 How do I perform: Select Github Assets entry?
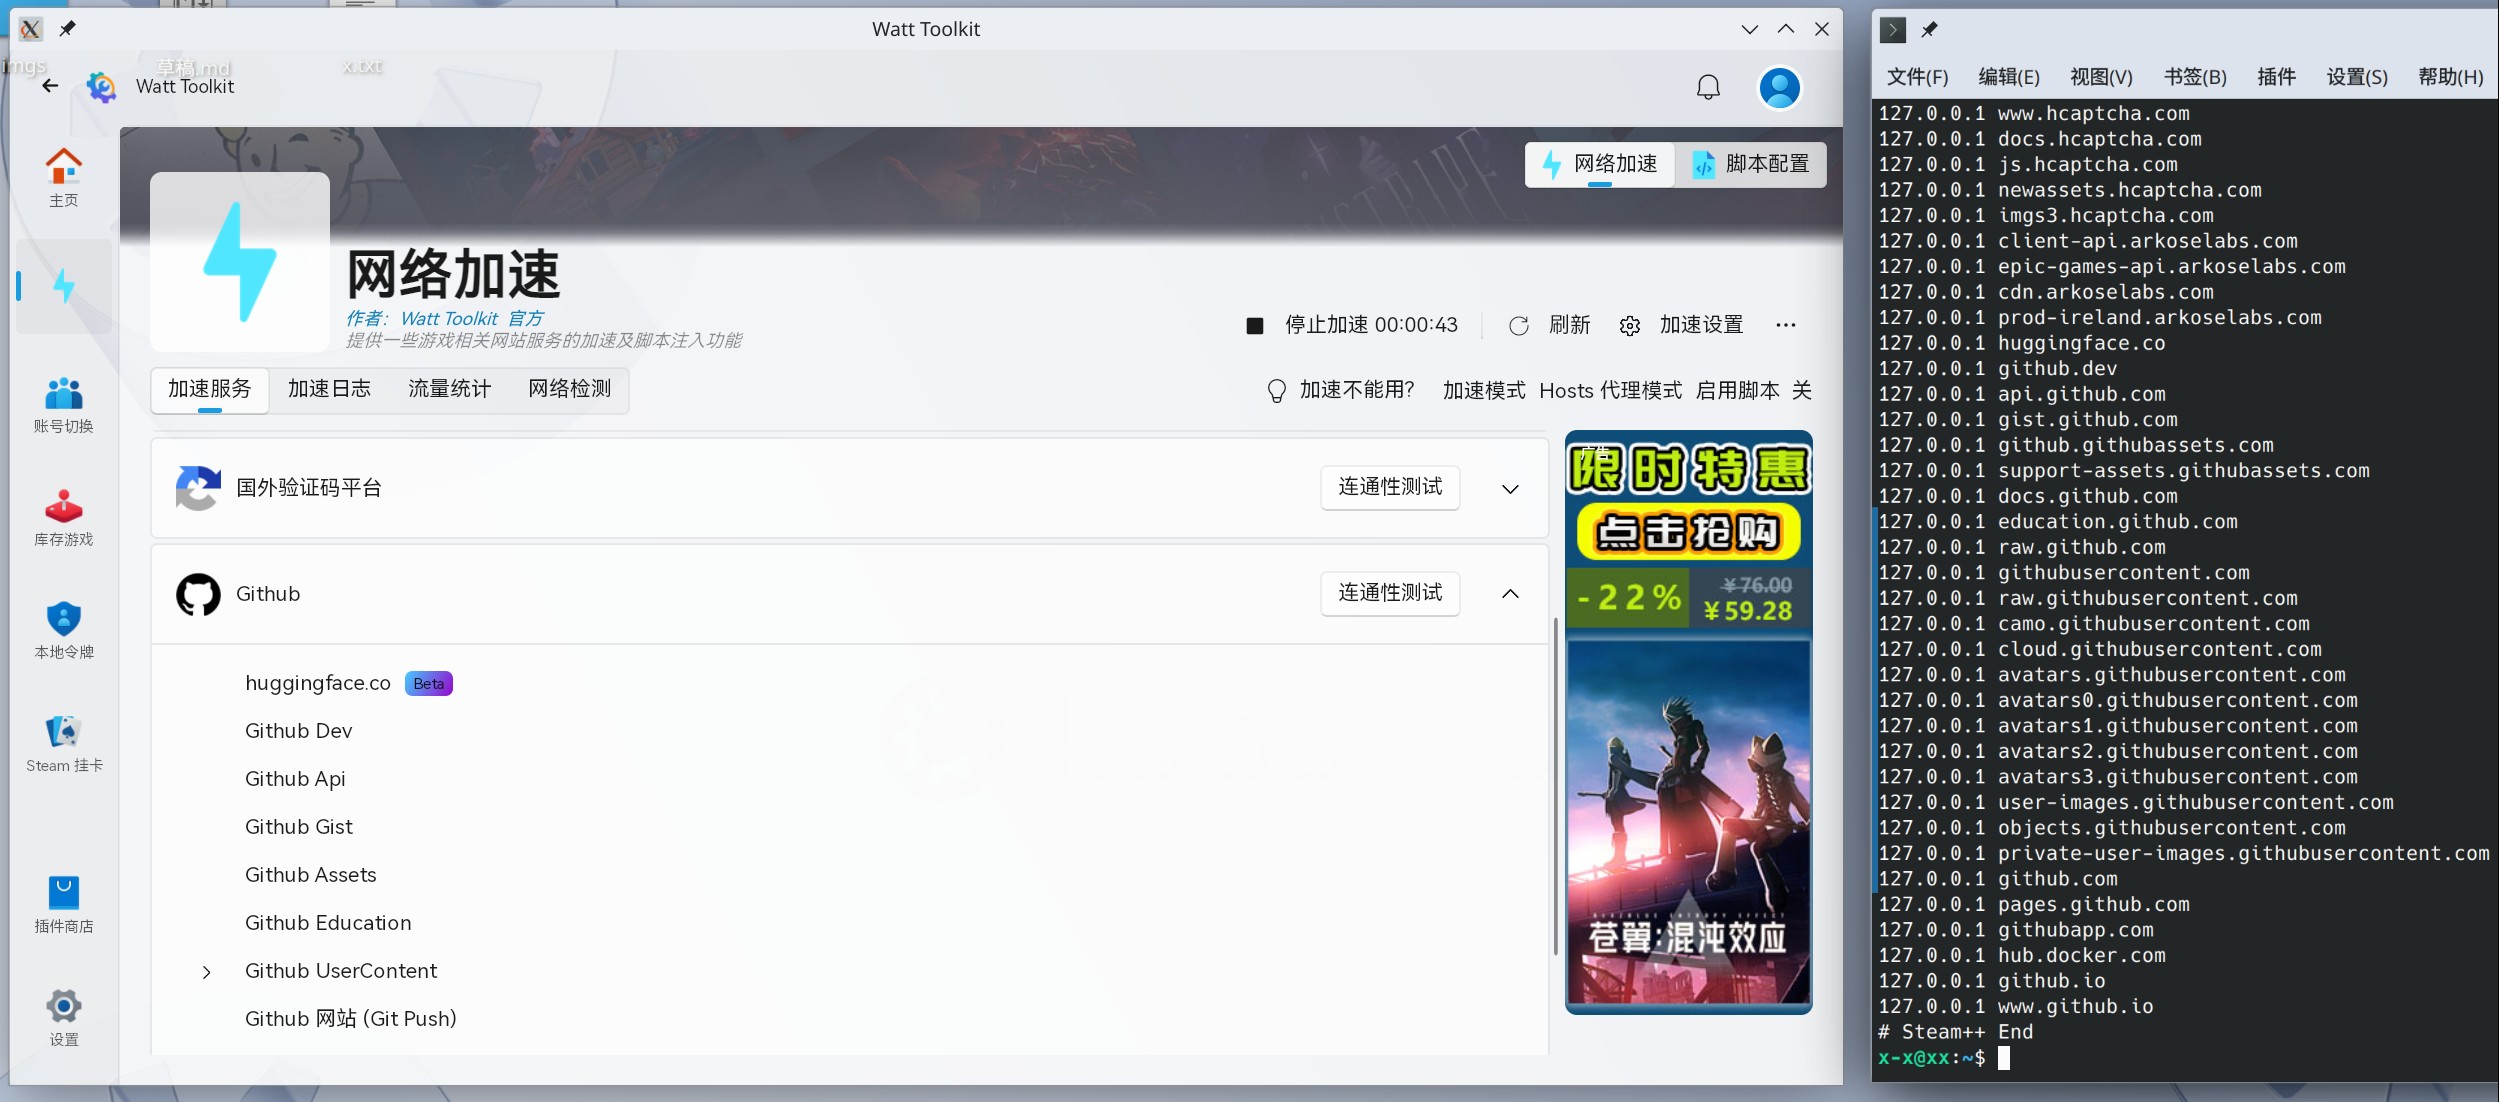tap(311, 875)
